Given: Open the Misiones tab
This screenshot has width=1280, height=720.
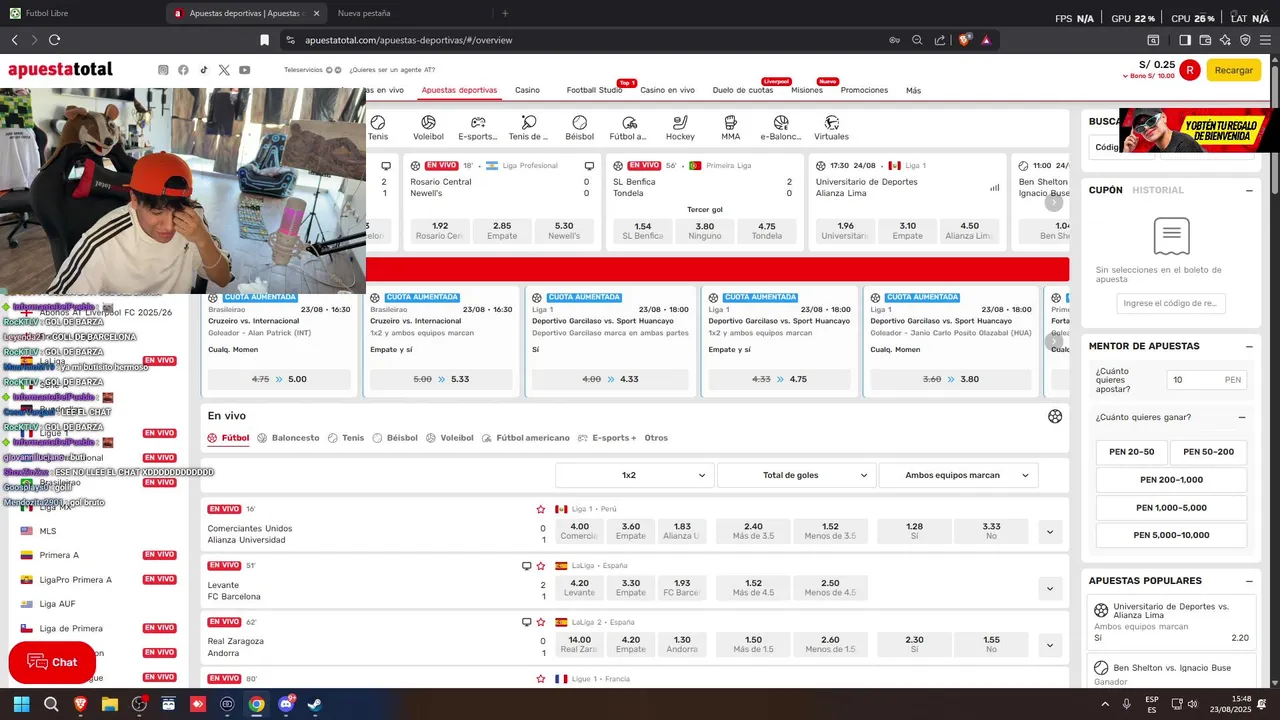Looking at the screenshot, I should point(806,90).
